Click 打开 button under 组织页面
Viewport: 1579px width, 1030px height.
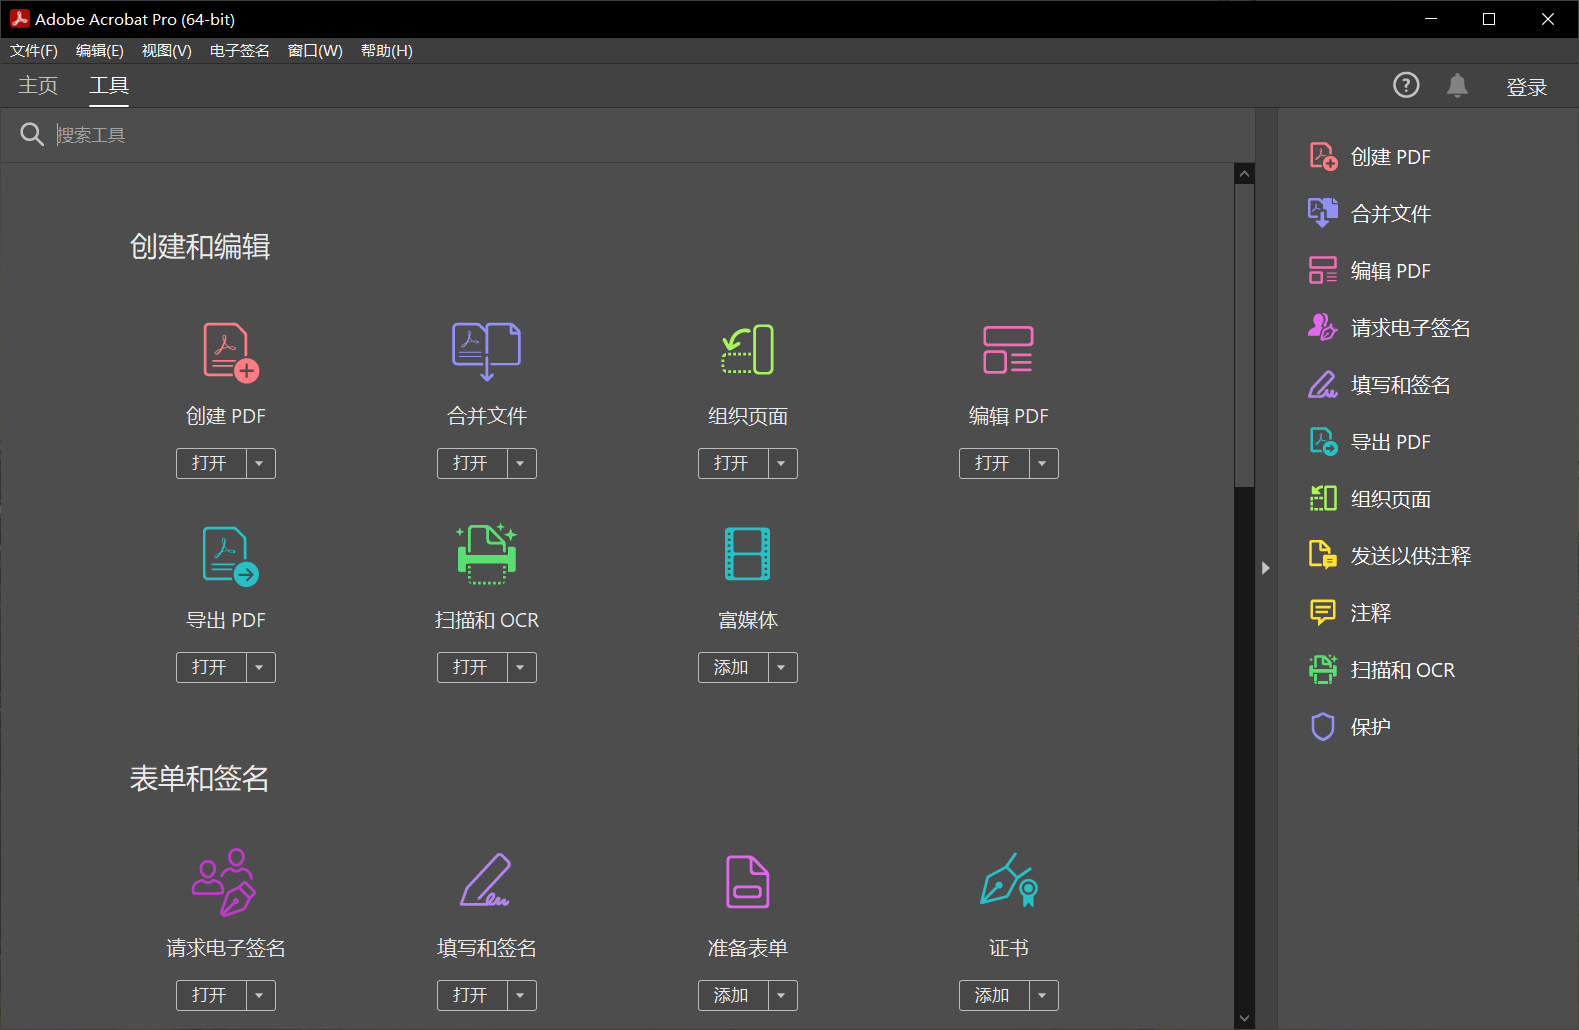coord(732,464)
